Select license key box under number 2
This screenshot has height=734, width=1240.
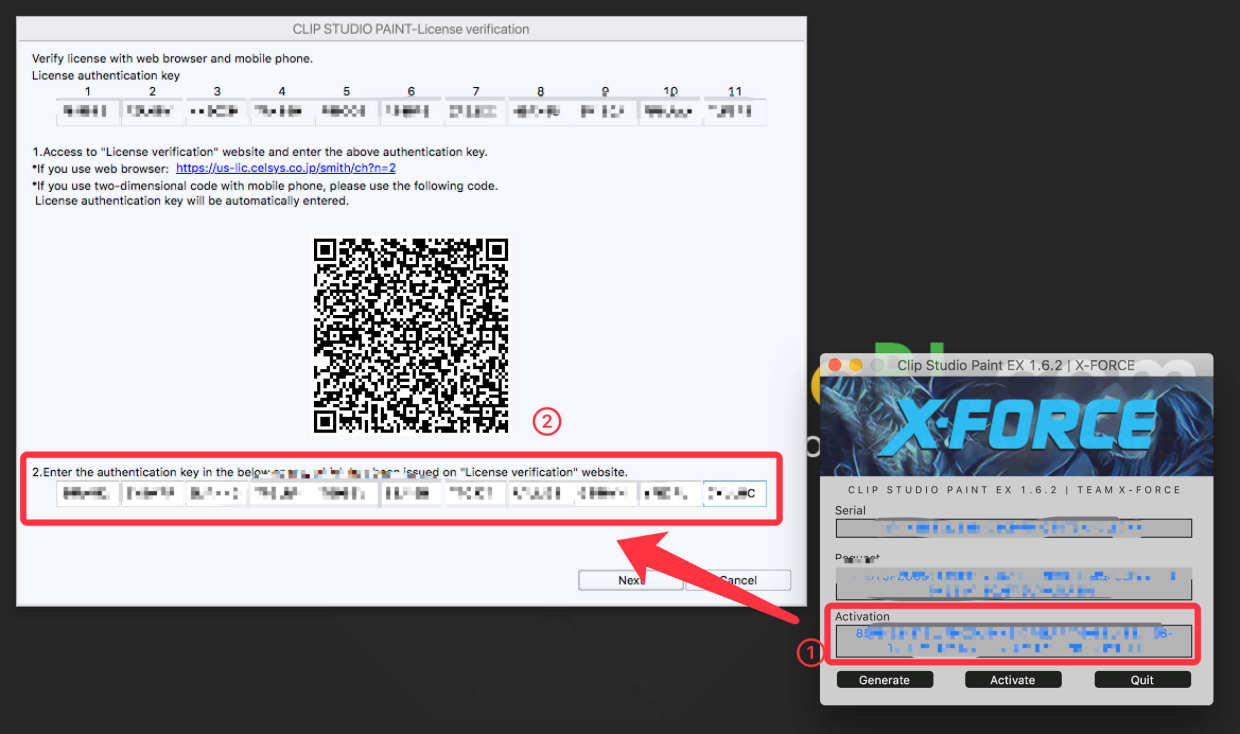tap(152, 112)
